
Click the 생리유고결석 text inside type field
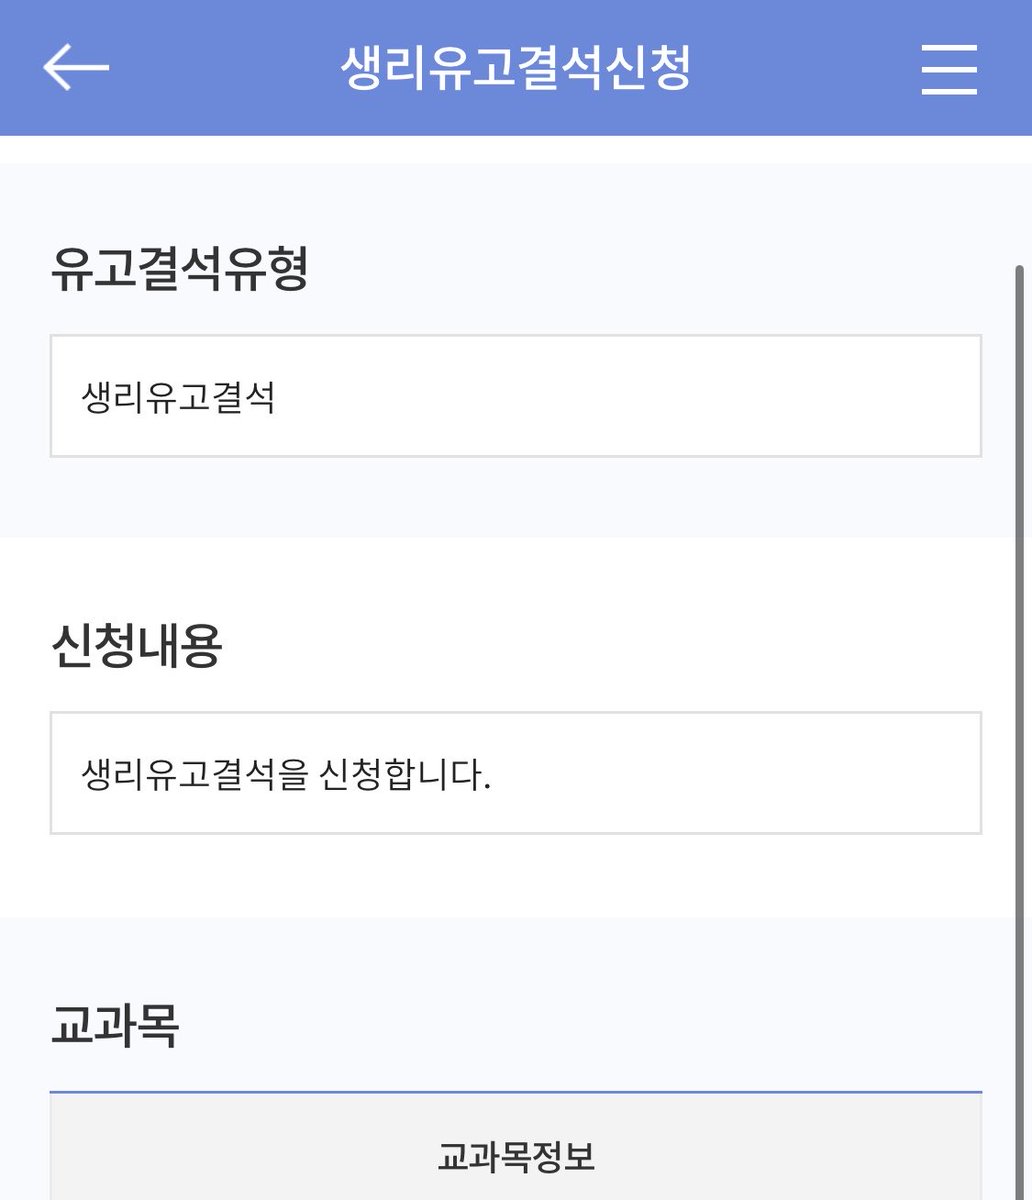pos(179,397)
